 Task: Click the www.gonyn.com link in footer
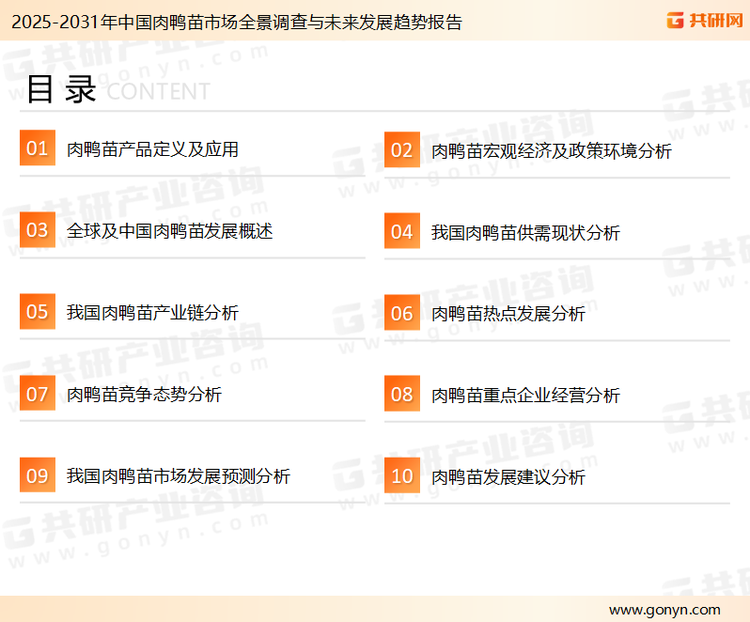click(664, 610)
